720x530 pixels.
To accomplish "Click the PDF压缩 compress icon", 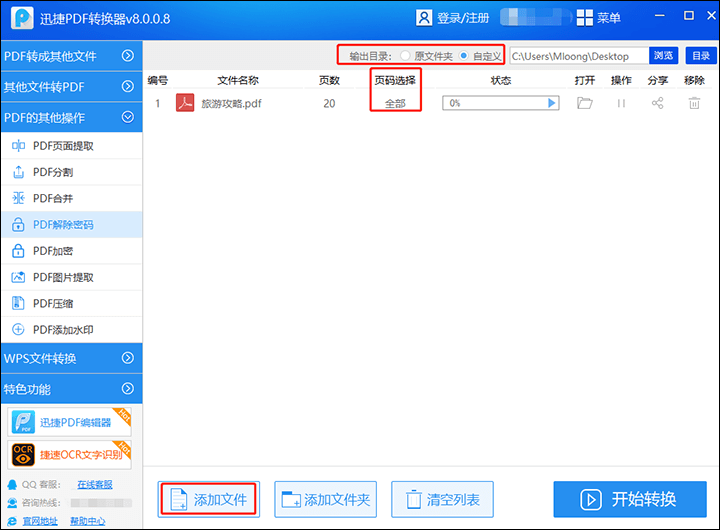I will click(x=18, y=303).
